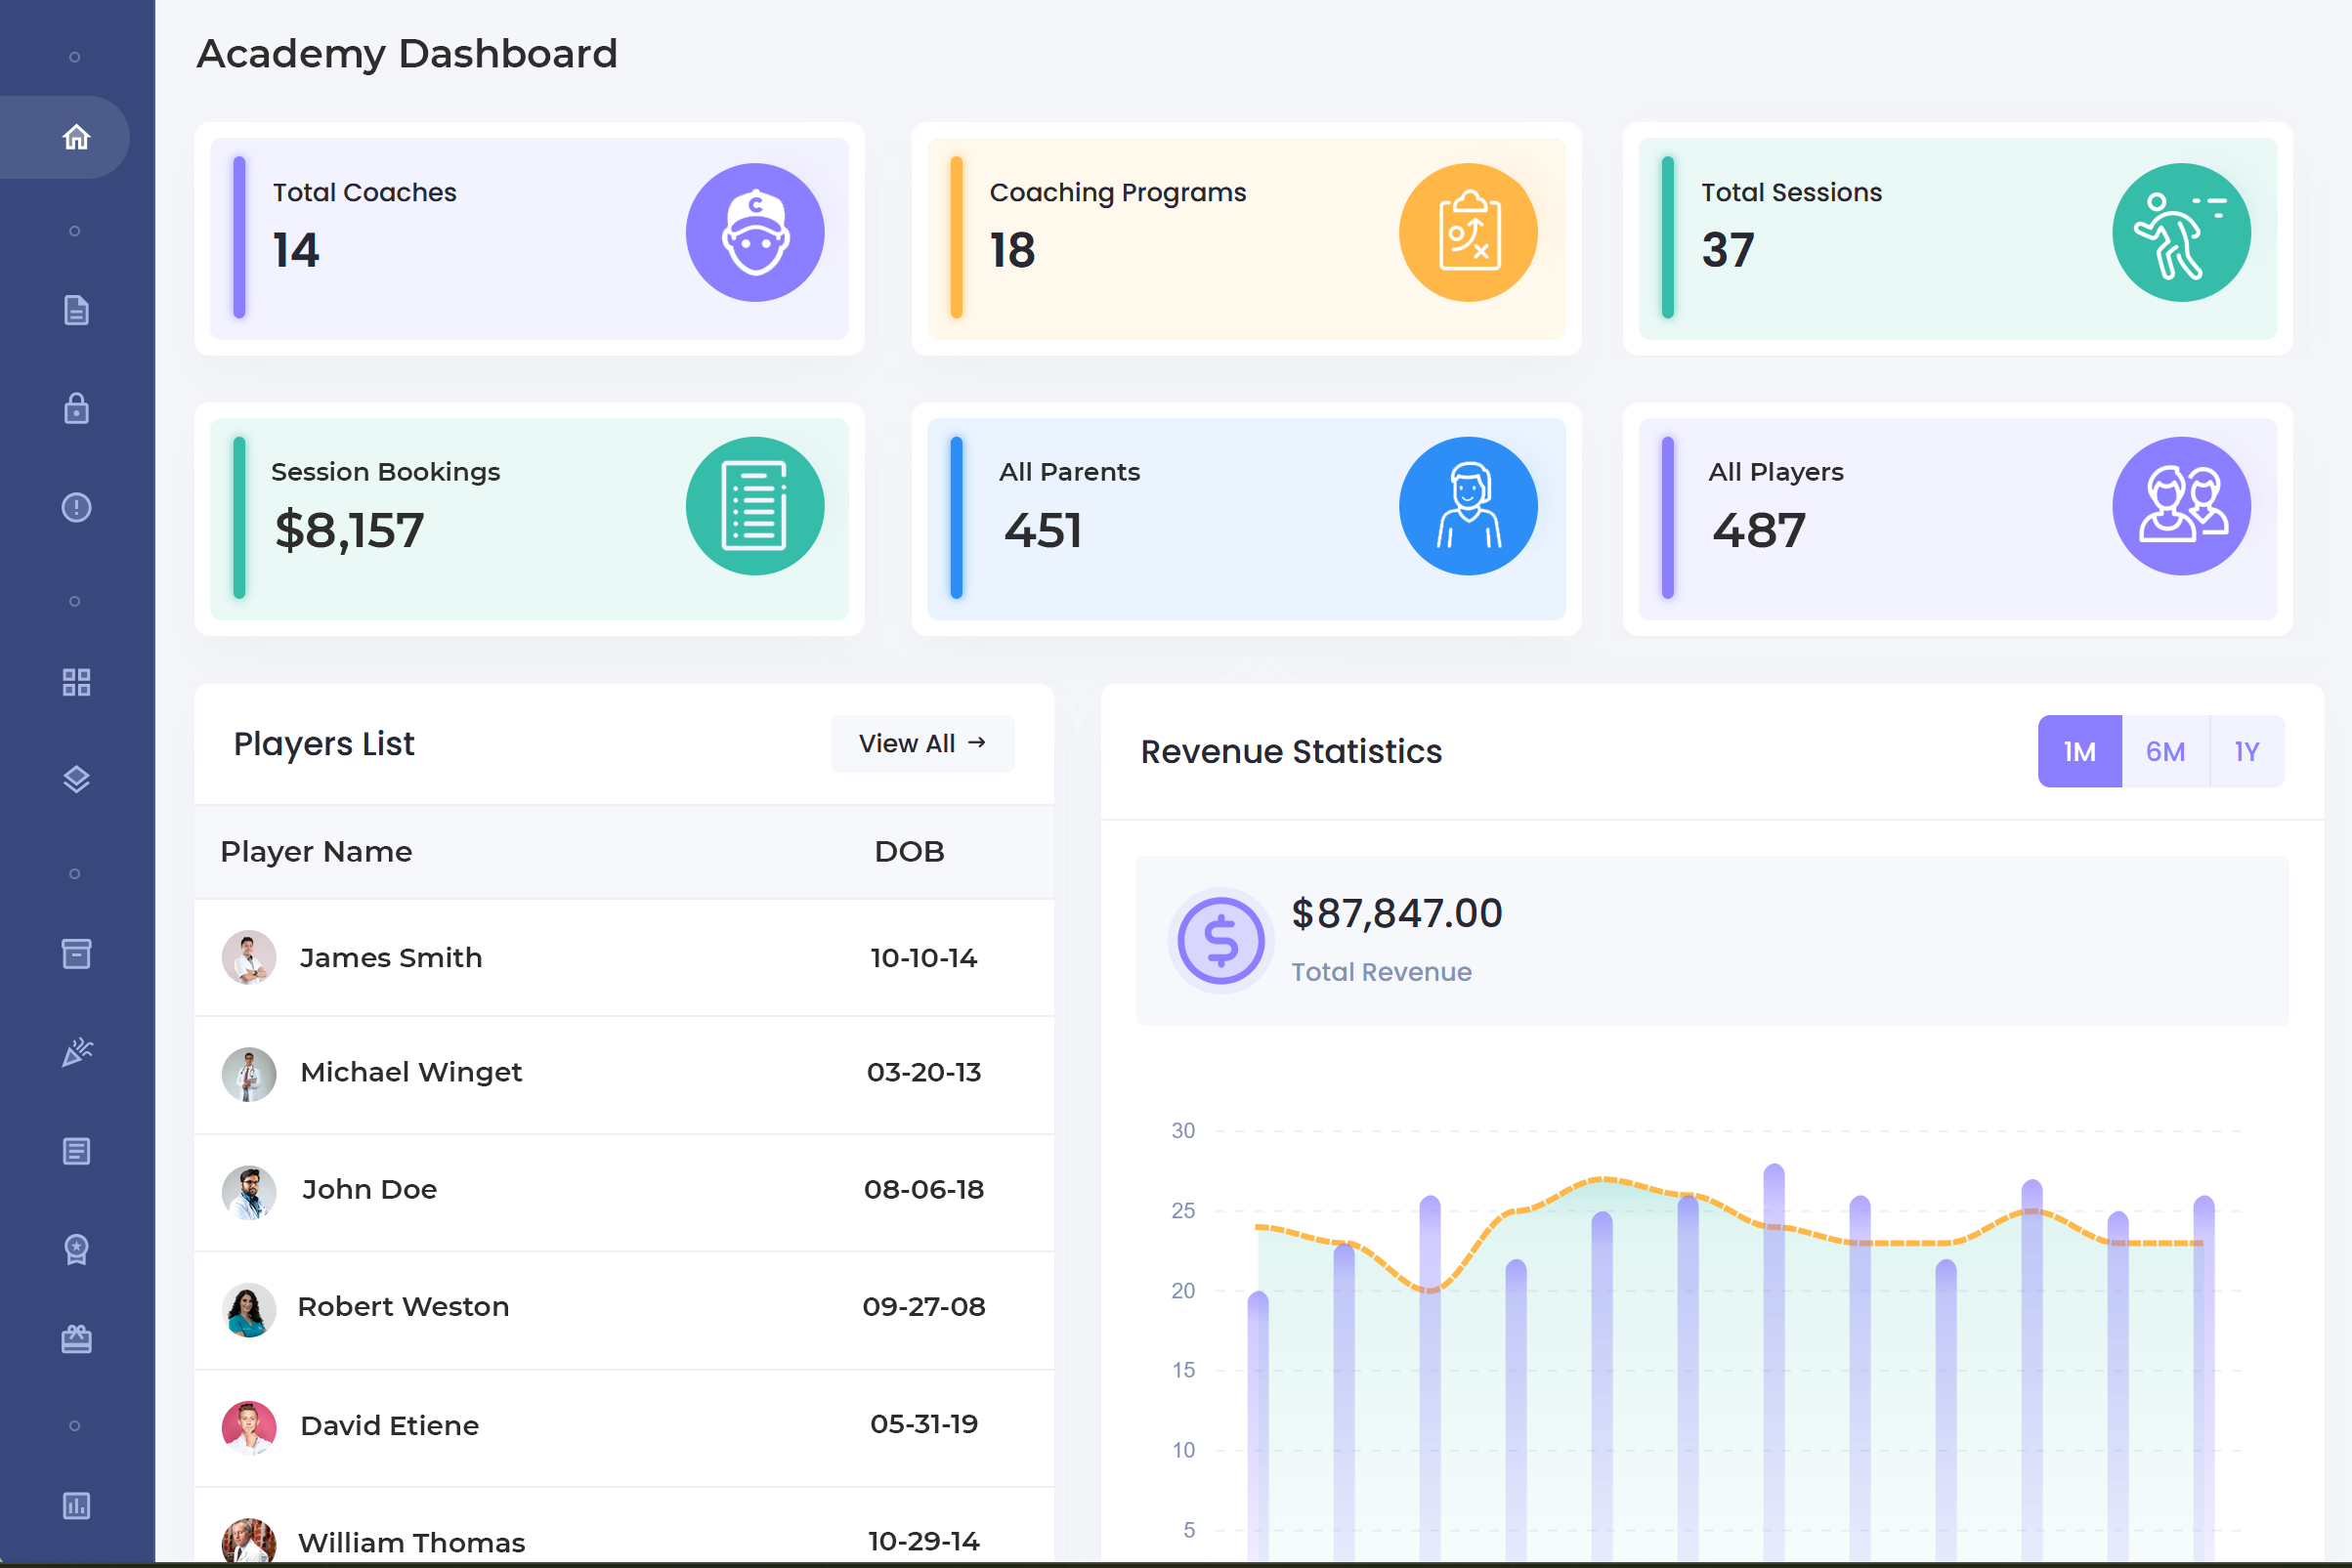Open the bar chart sidebar icon
2352x1568 pixels.
coord(77,1505)
